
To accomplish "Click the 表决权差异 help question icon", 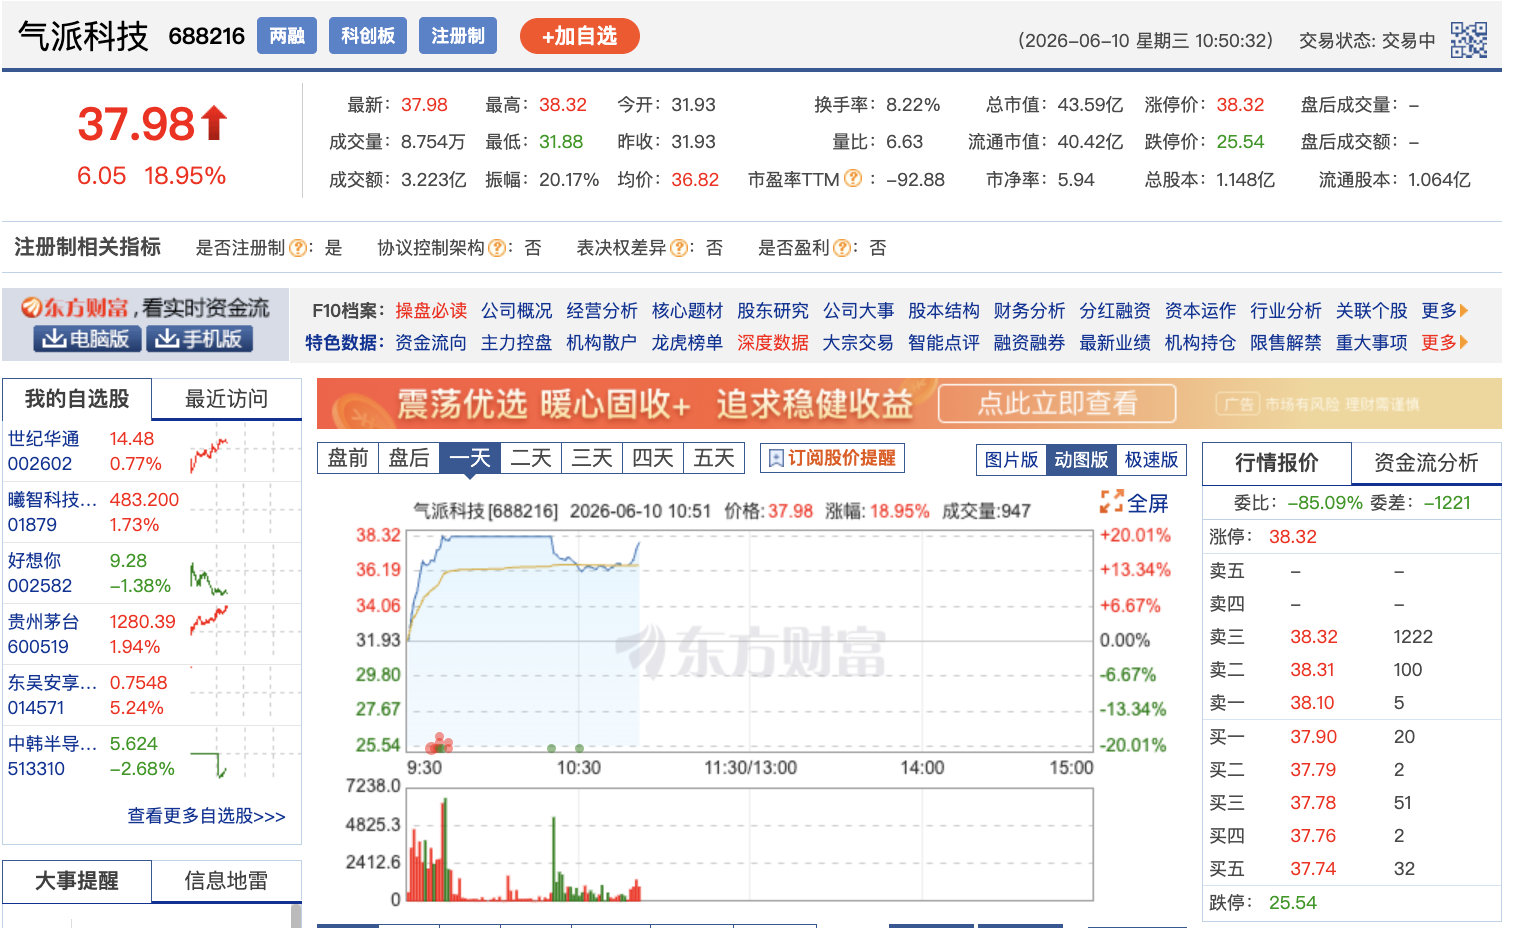I will pyautogui.click(x=678, y=247).
